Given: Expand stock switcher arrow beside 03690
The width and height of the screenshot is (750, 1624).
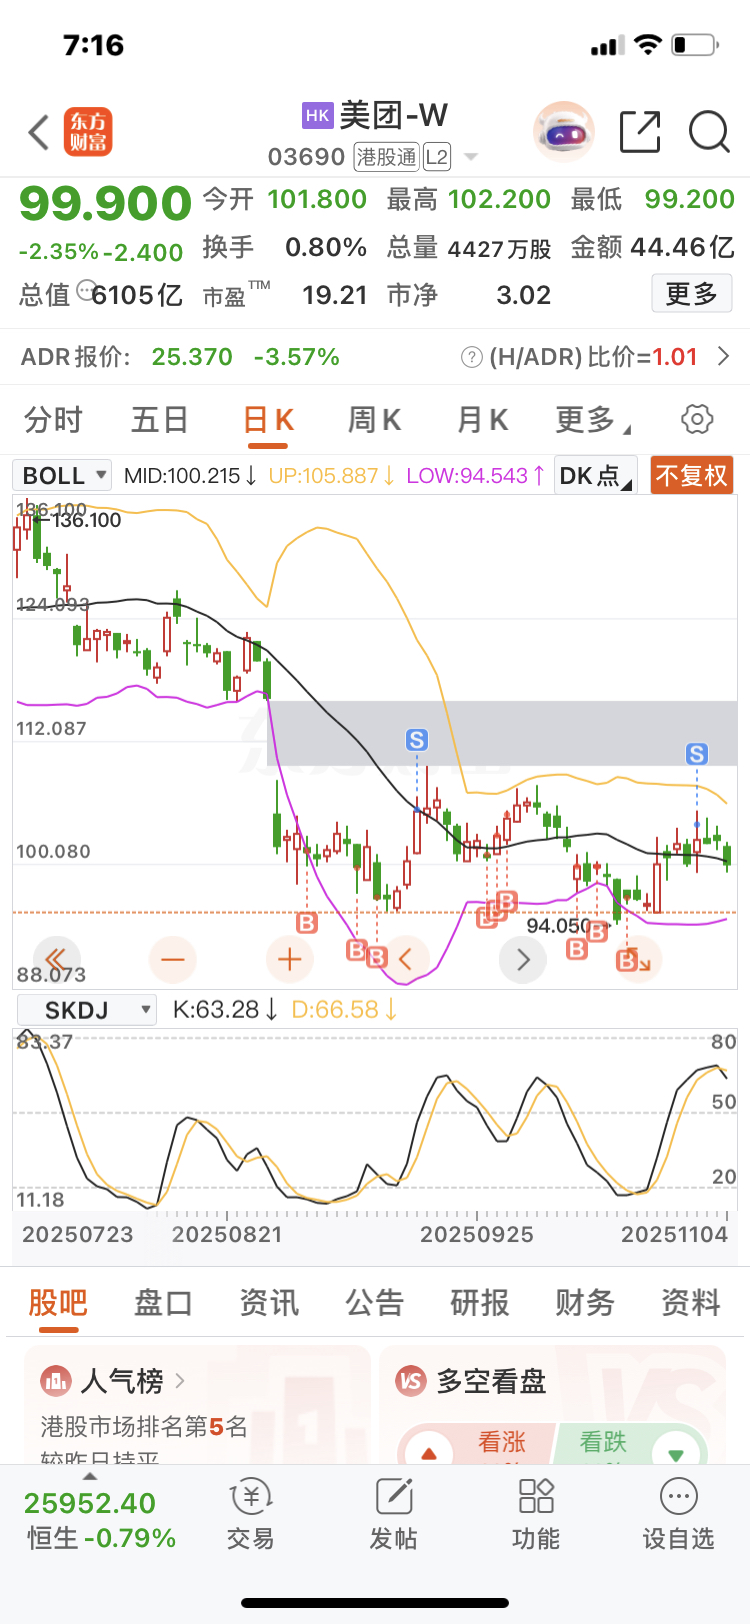Looking at the screenshot, I should (x=471, y=157).
